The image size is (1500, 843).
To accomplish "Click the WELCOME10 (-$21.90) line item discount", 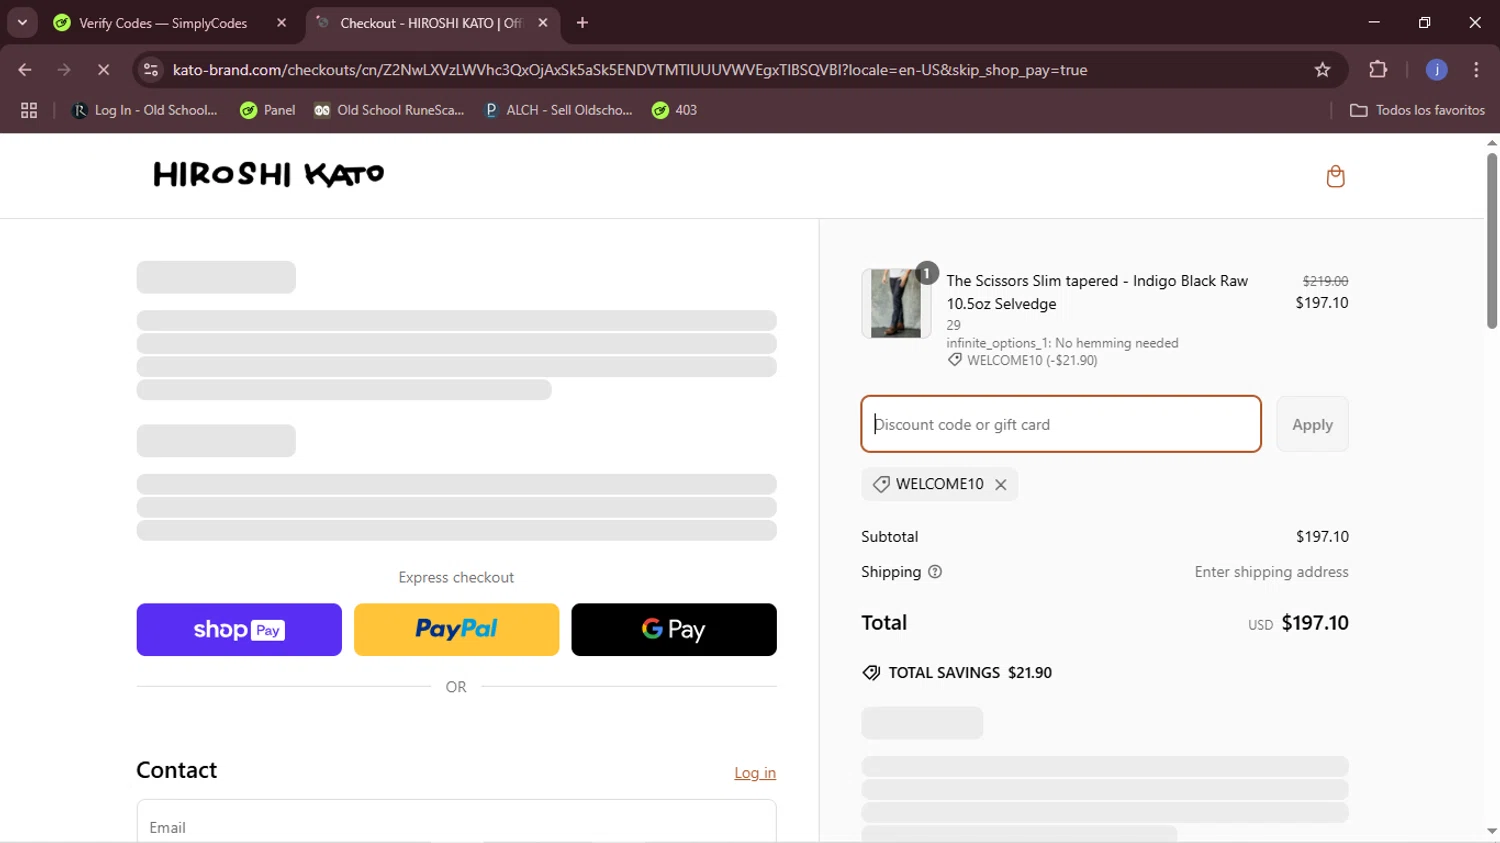I will coord(1023,360).
